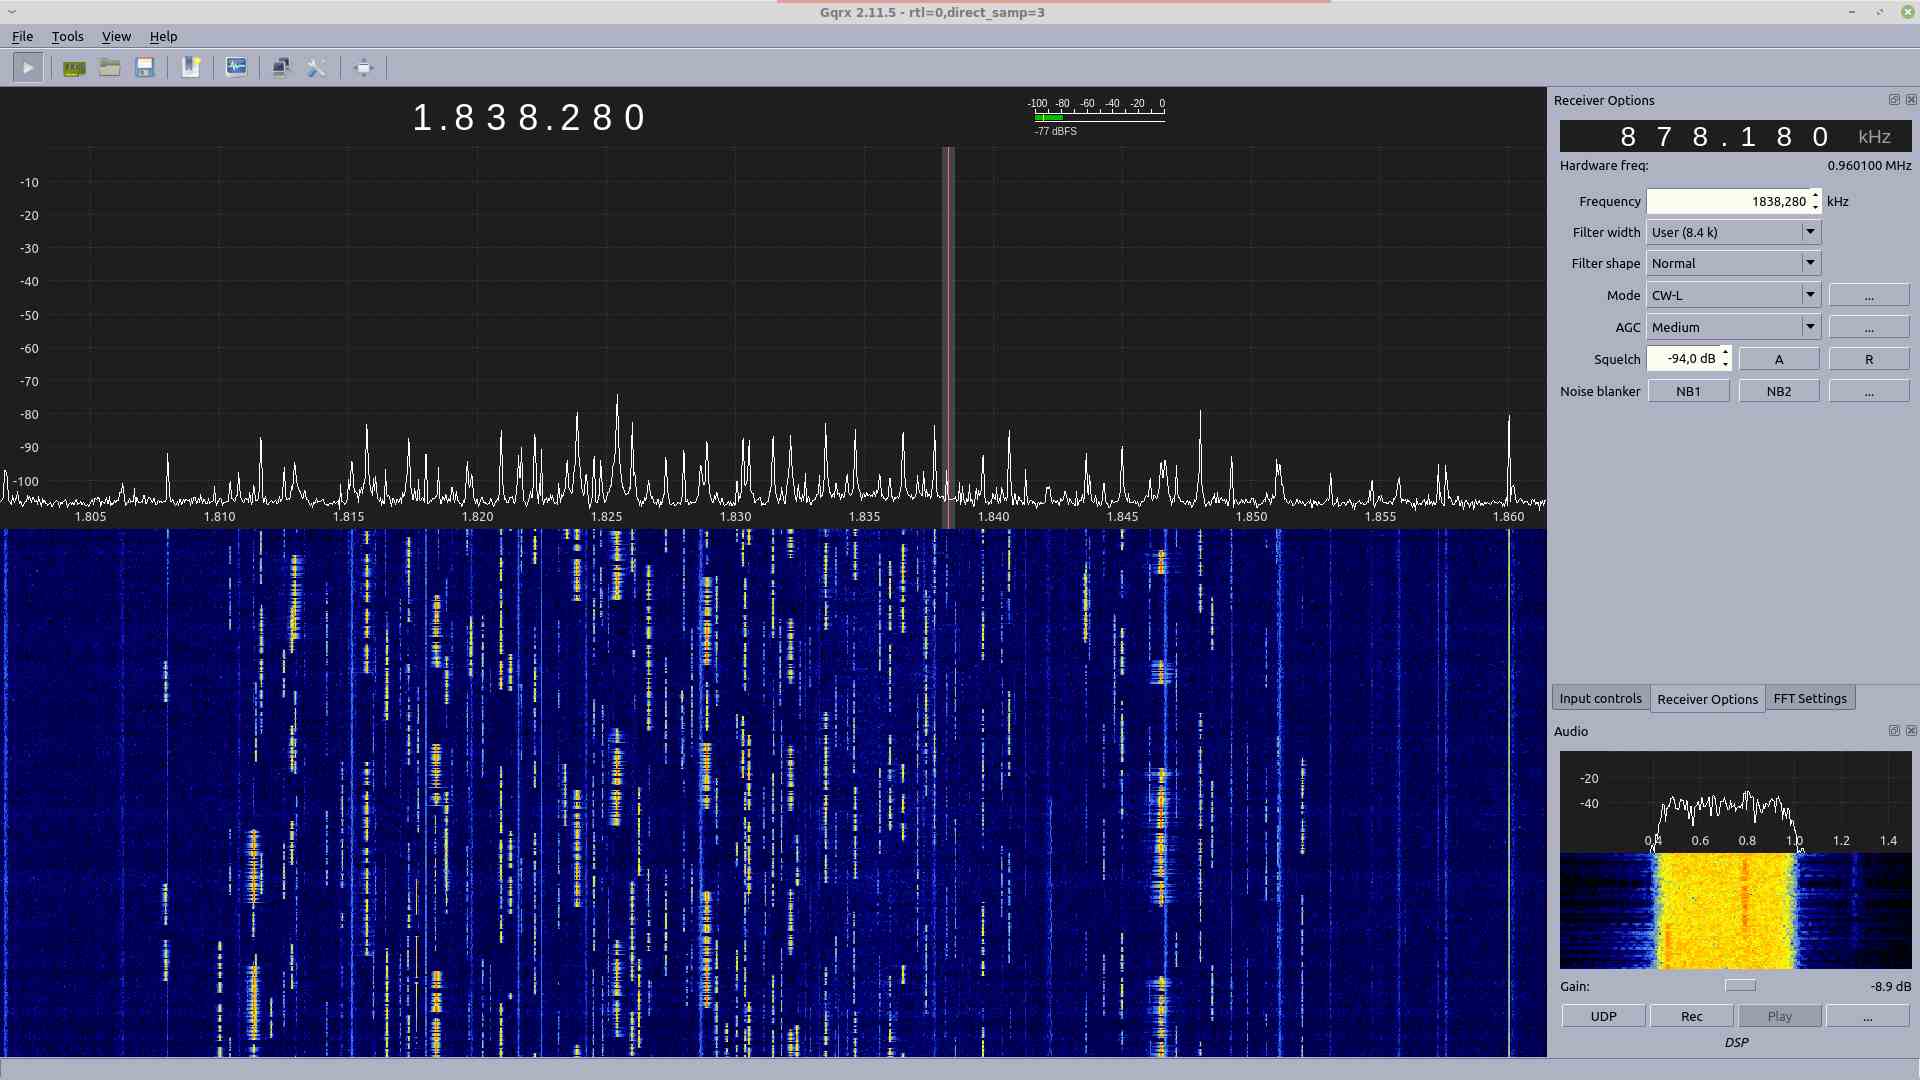The height and width of the screenshot is (1080, 1920).
Task: Open the I/O device configuration icon
Action: click(74, 68)
